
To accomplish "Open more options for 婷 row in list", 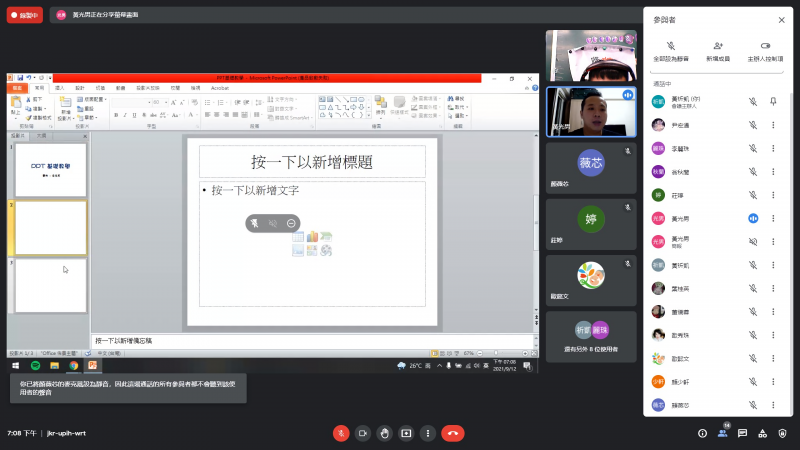I will [x=773, y=195].
